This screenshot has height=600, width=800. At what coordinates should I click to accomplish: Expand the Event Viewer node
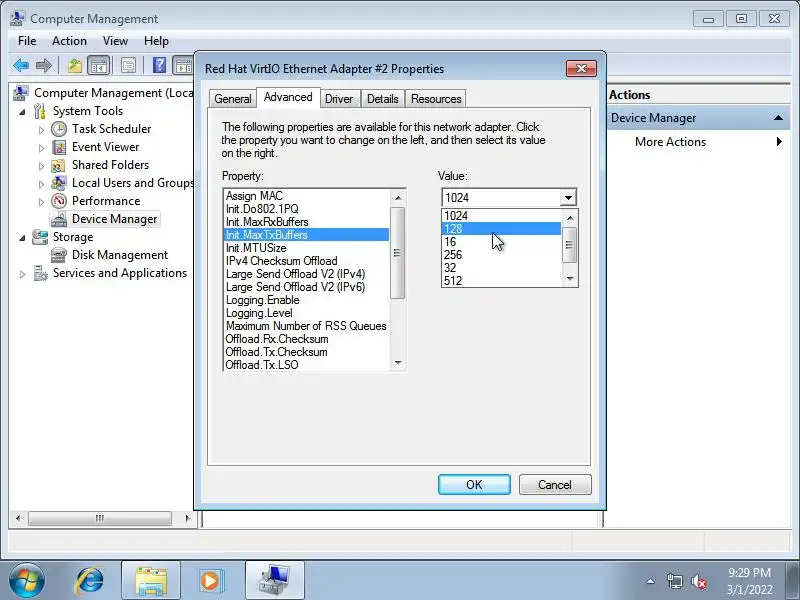pos(41,148)
